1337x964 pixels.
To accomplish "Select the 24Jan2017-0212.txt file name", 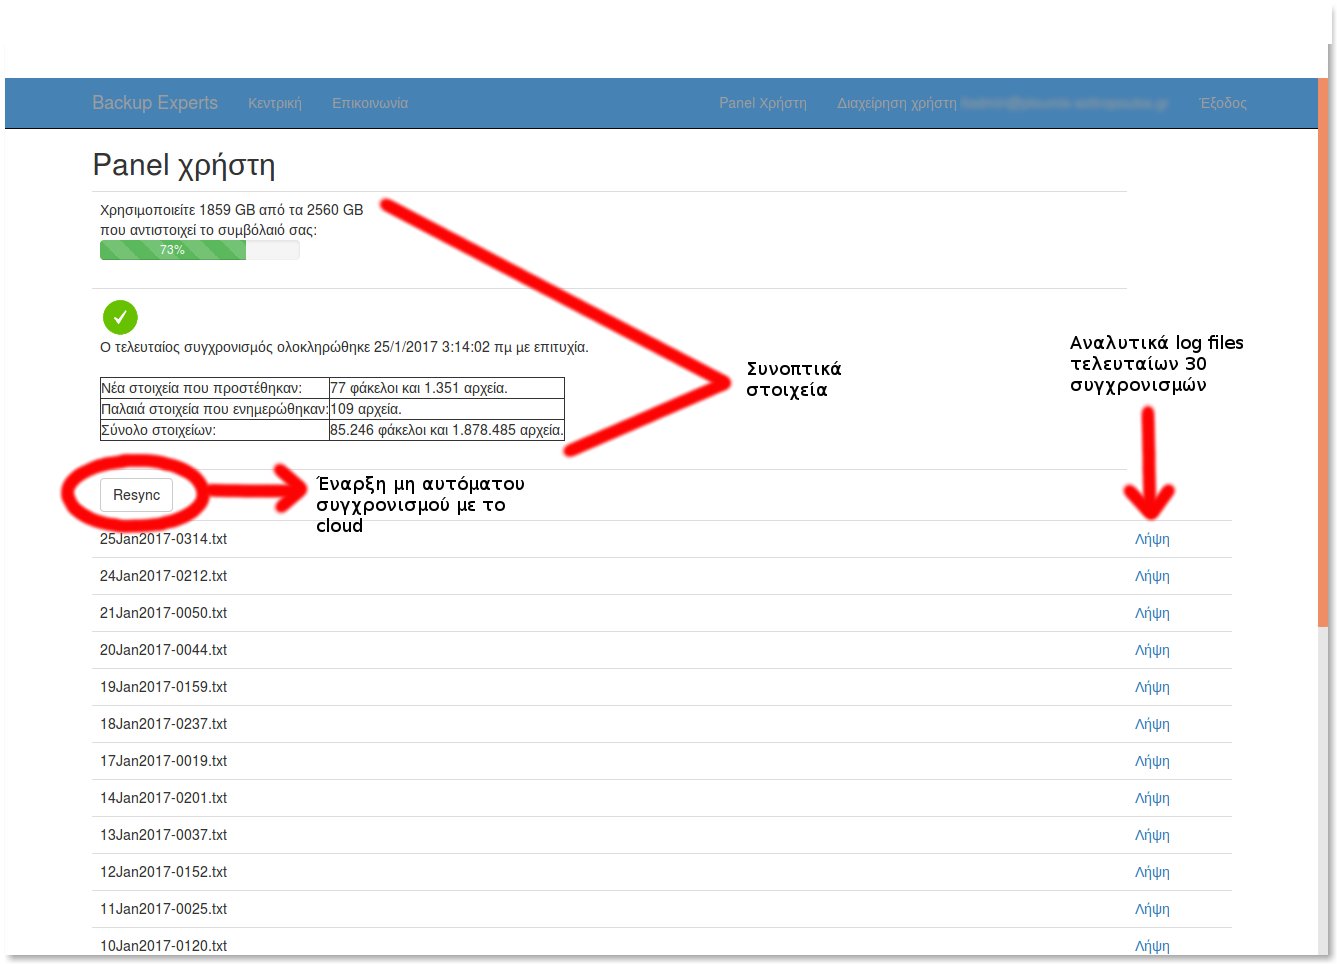I will coord(163,576).
